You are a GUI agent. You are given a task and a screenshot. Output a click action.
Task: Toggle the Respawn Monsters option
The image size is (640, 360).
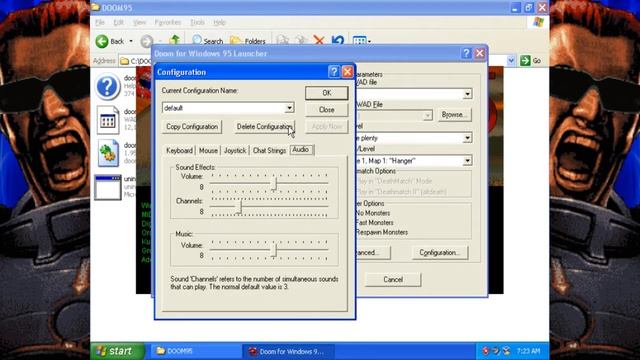coord(381,232)
